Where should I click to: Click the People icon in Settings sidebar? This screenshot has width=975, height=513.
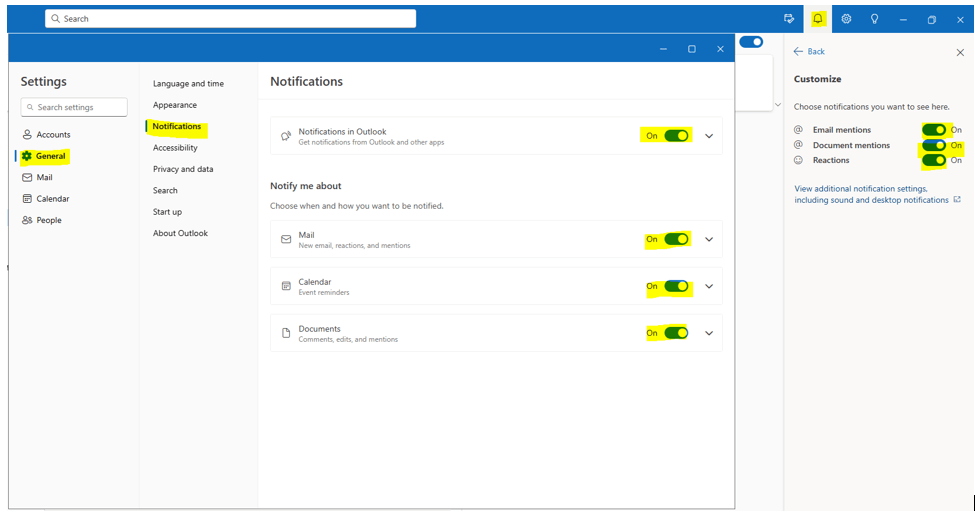point(27,220)
